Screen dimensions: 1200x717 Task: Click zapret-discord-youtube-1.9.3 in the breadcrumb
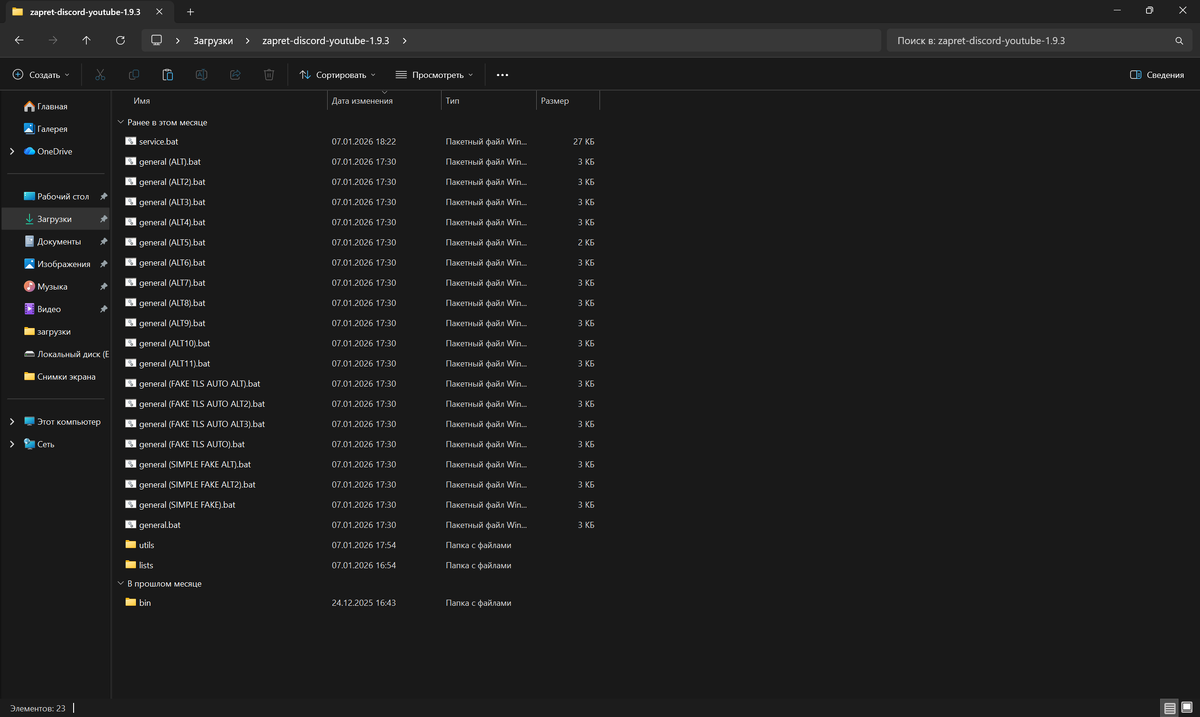click(x=325, y=41)
